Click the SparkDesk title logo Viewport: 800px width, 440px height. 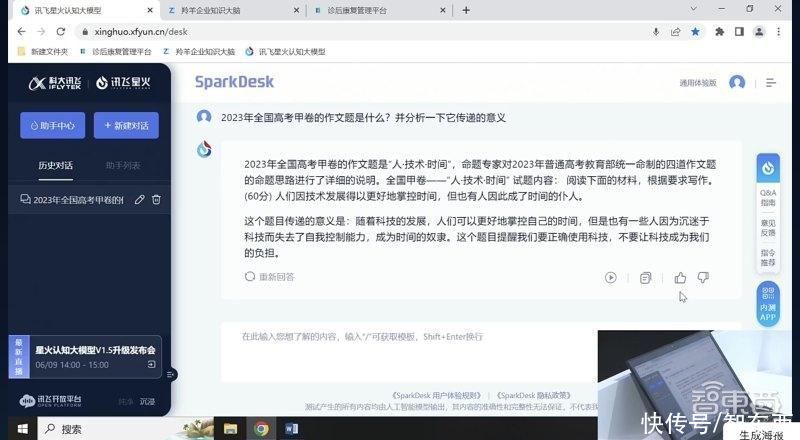234,82
